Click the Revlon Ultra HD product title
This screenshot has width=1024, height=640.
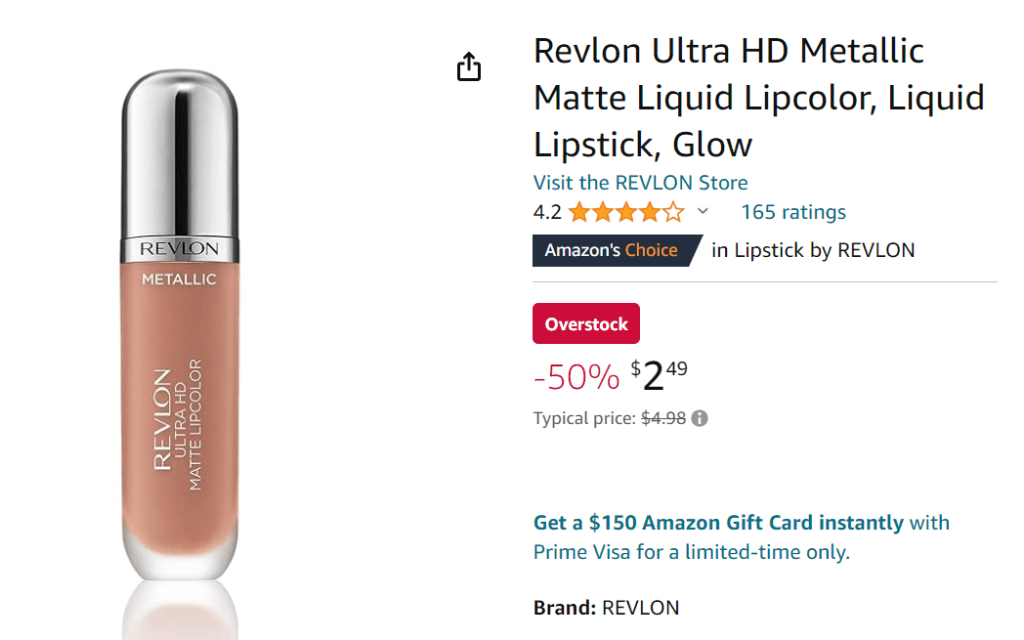click(758, 97)
